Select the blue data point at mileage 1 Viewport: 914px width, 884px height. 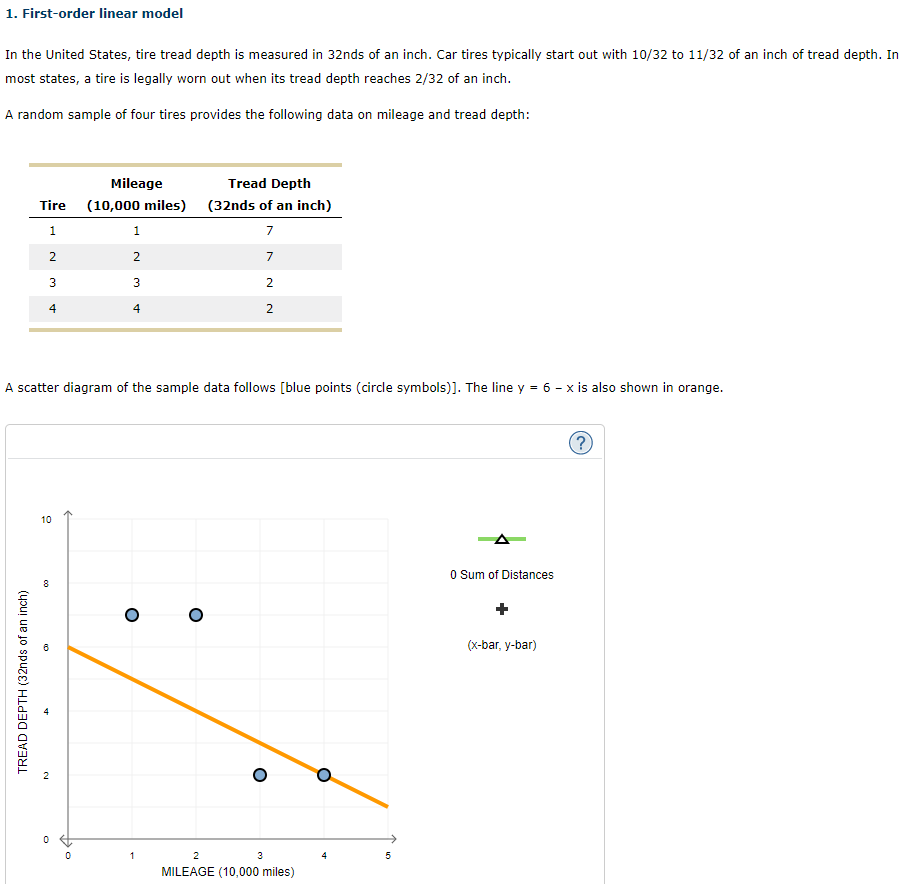coord(131,613)
